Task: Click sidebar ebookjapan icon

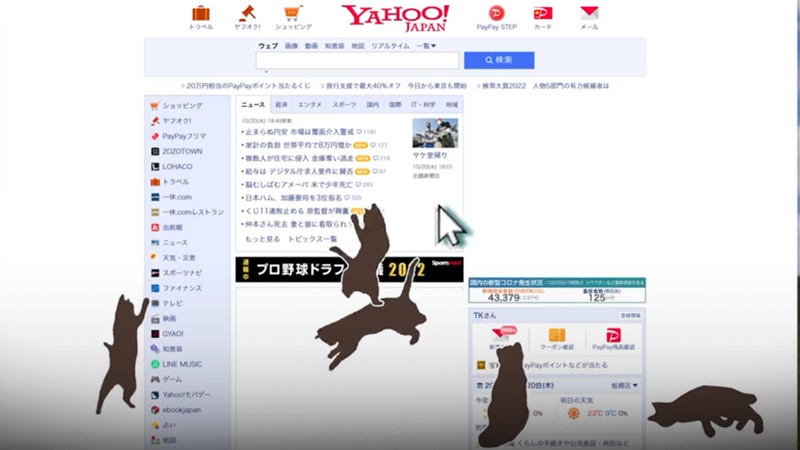Action: 155,410
